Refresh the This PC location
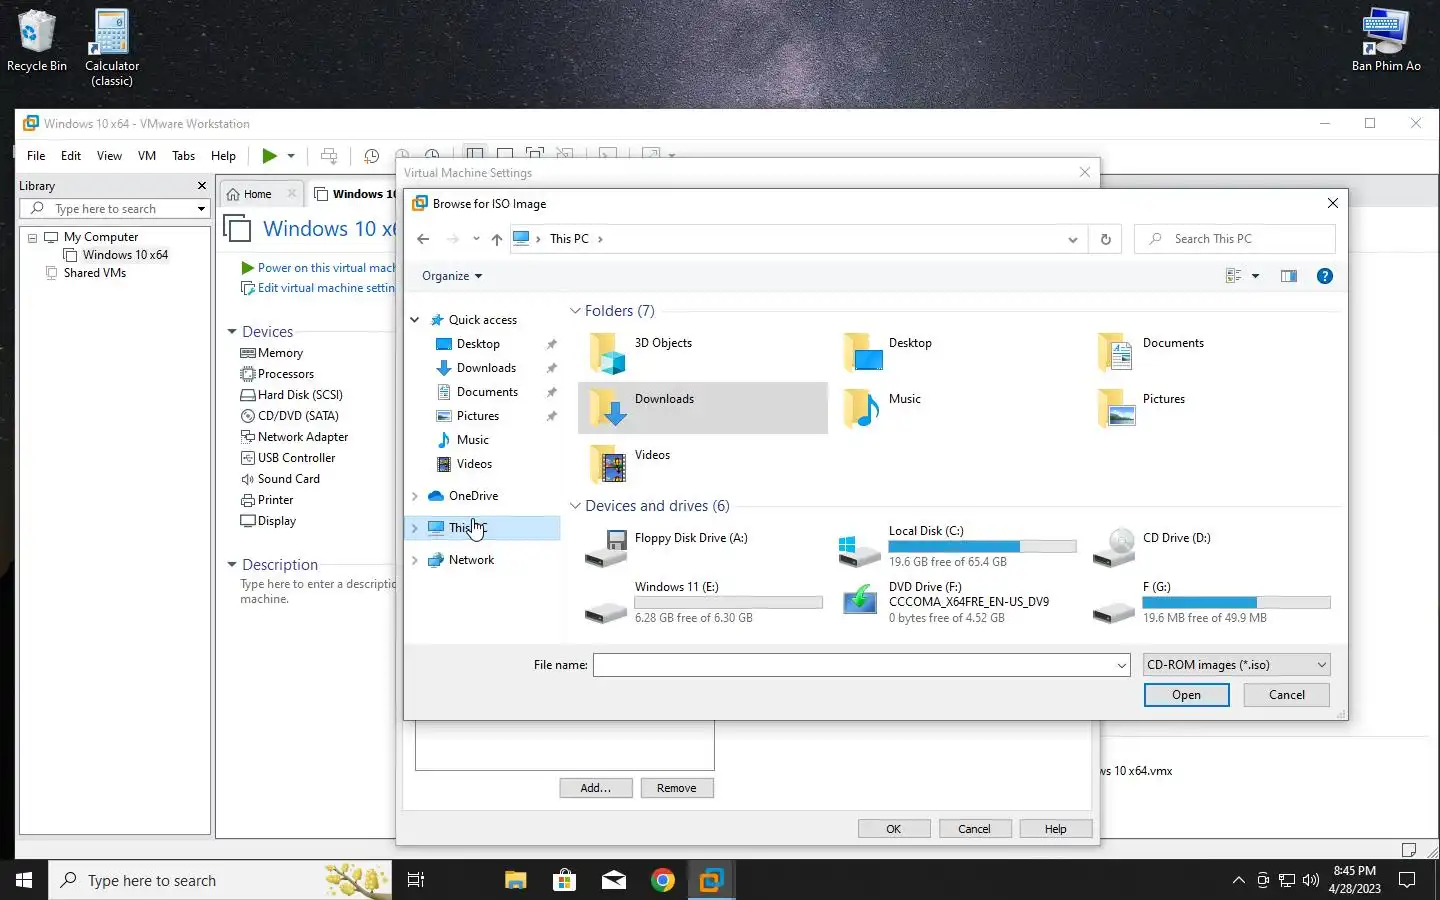The image size is (1440, 900). click(1105, 239)
